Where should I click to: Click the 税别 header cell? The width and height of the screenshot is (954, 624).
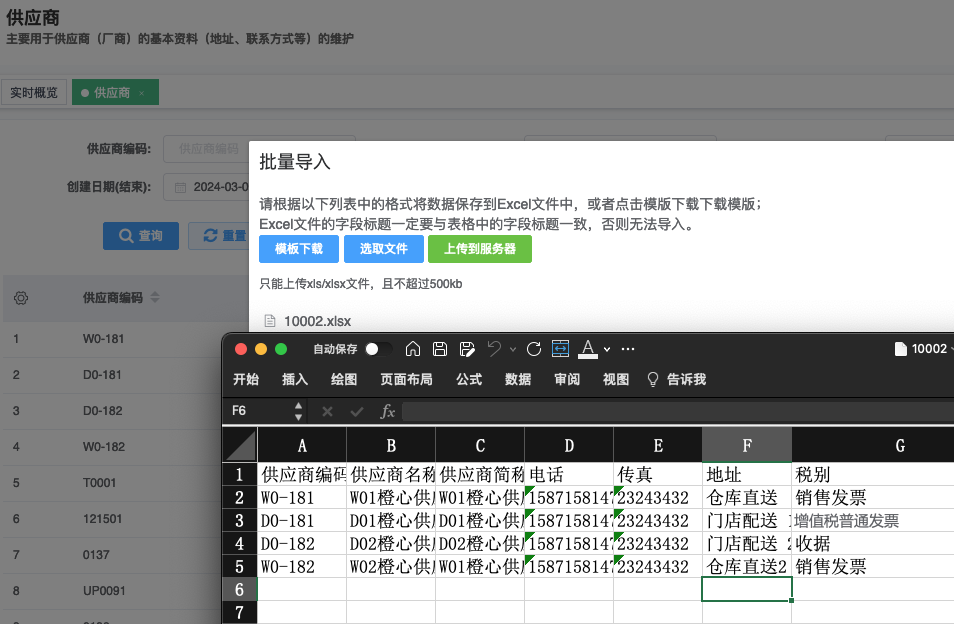pos(873,474)
